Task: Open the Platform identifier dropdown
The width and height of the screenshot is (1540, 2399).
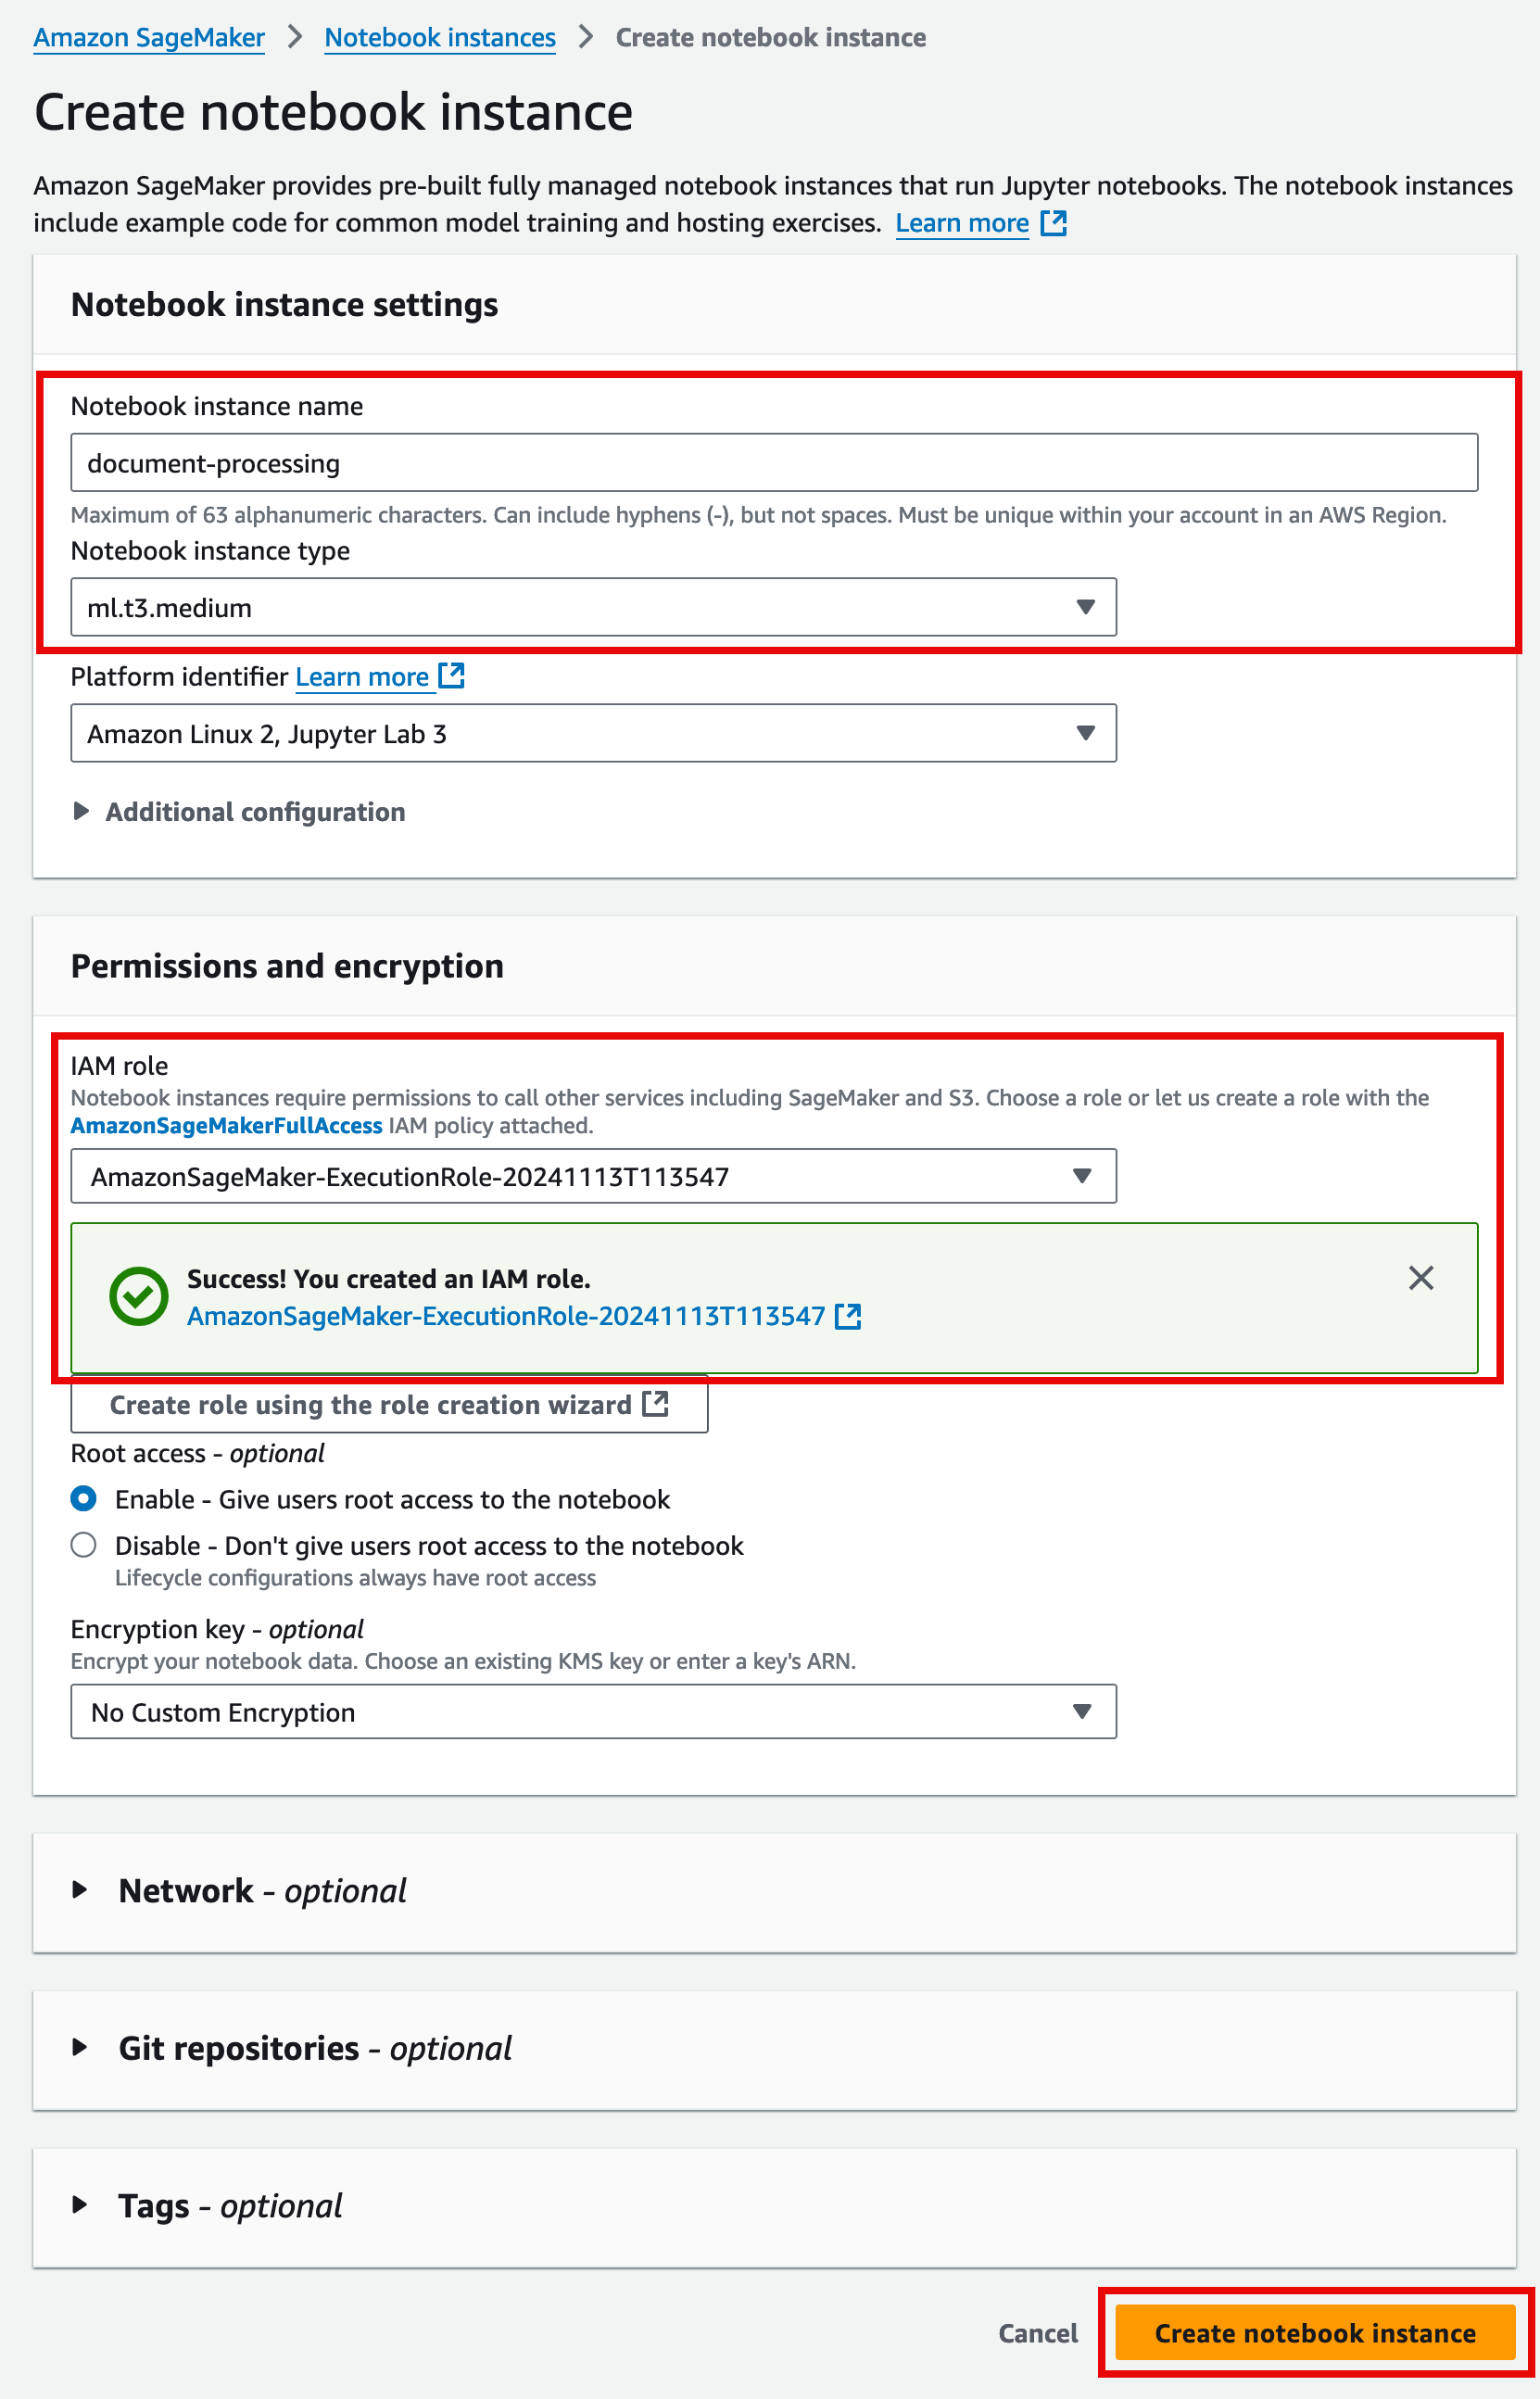Action: tap(593, 733)
